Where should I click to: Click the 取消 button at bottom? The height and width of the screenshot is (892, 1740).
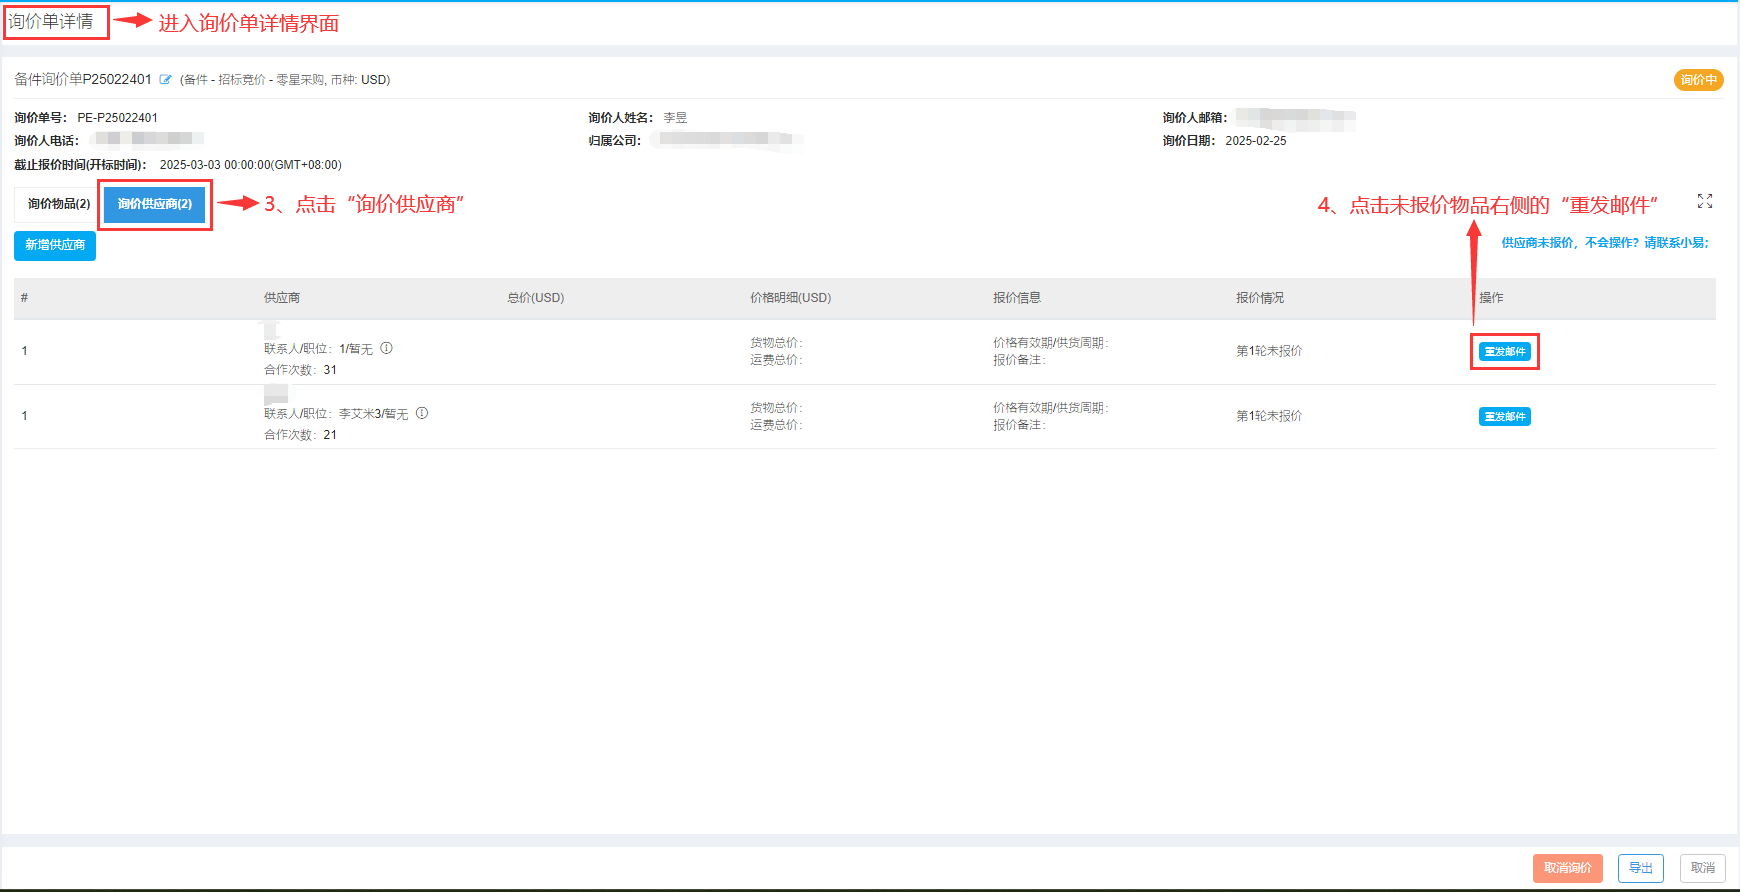pyautogui.click(x=1703, y=868)
